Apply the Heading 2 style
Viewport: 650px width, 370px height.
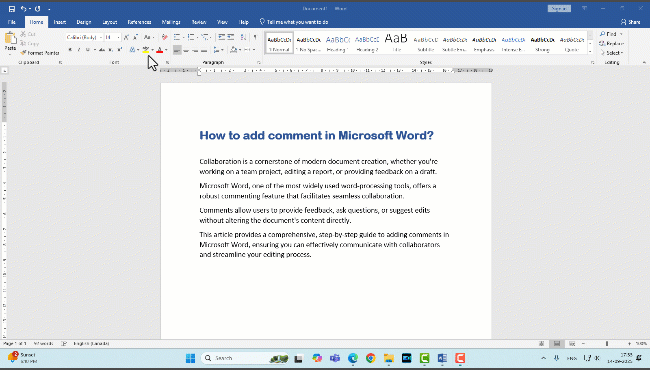[367, 42]
